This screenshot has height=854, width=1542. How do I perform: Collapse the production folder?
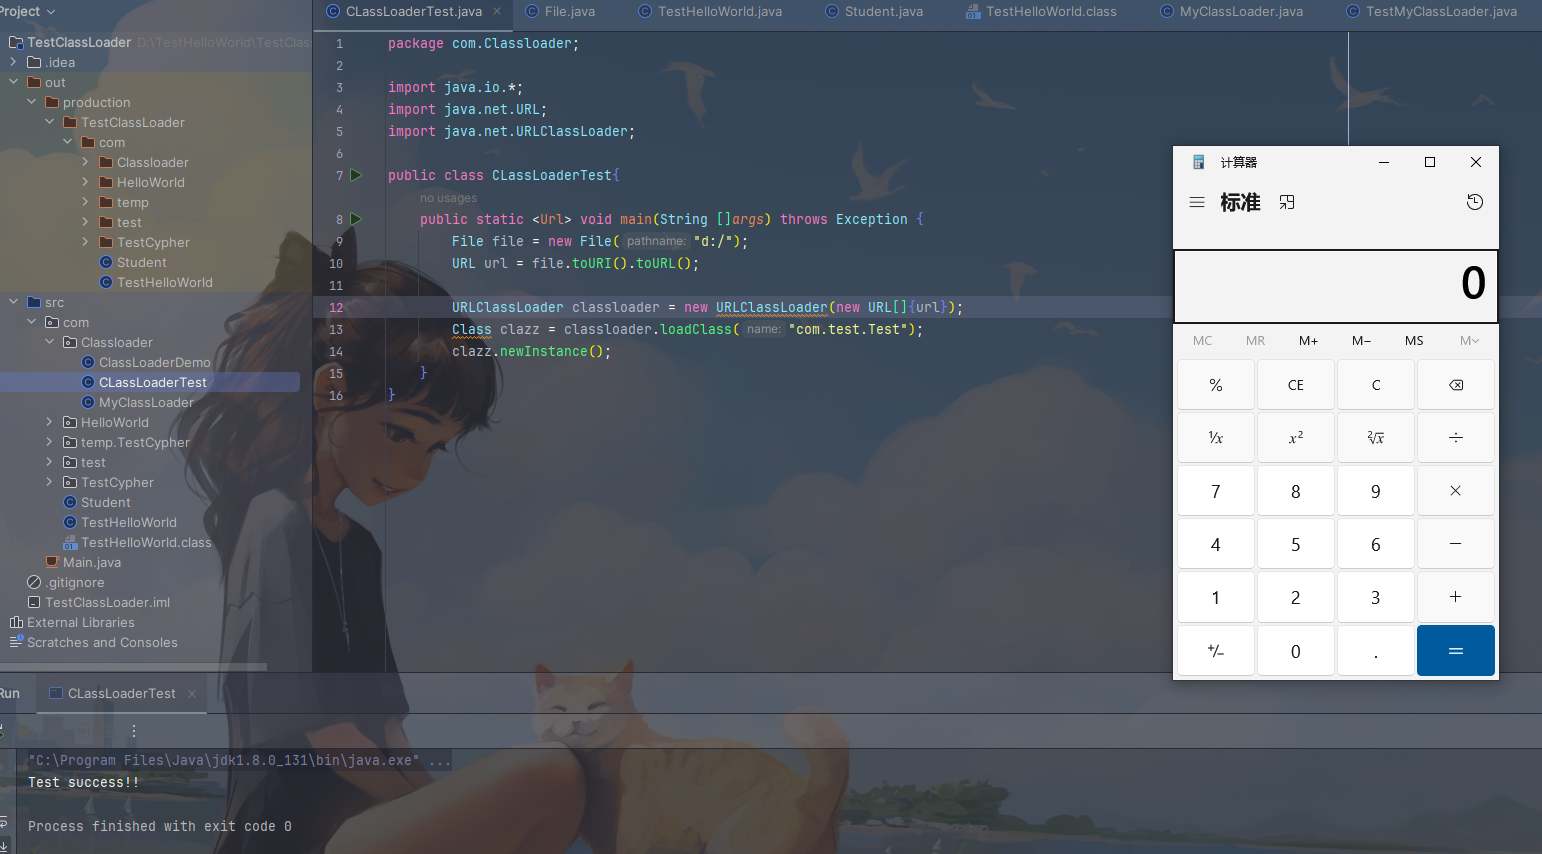31,102
